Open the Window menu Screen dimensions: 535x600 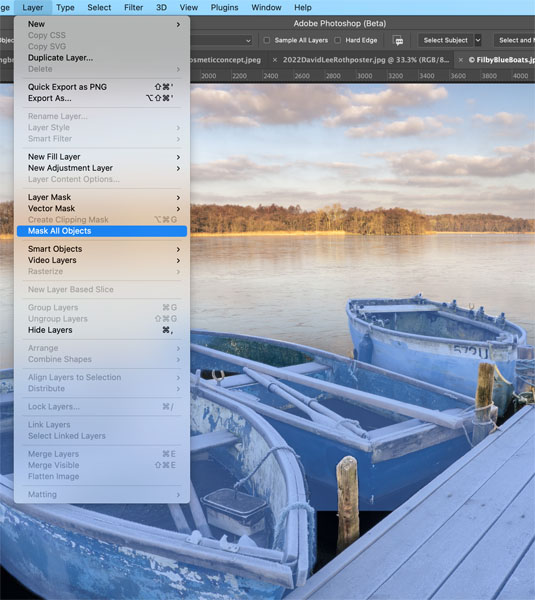pos(266,7)
